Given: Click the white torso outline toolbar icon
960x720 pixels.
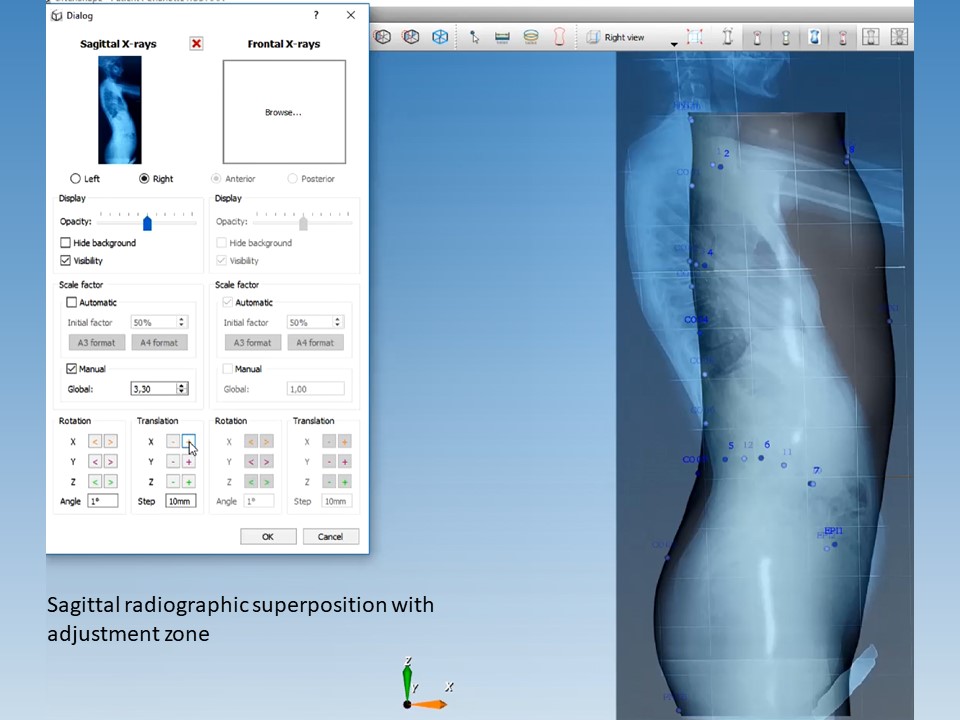Looking at the screenshot, I should pos(727,37).
